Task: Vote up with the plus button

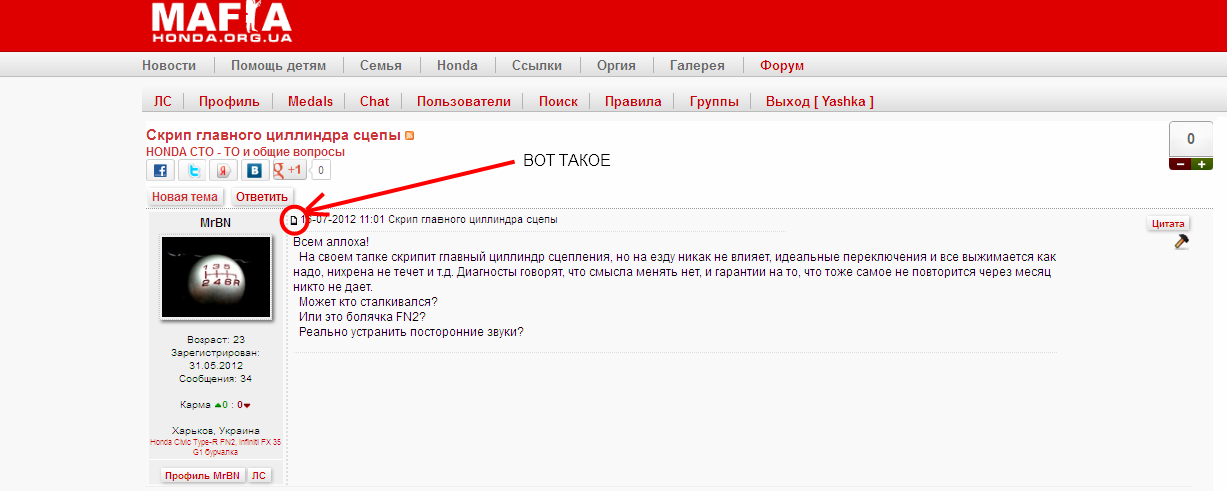Action: click(1202, 164)
